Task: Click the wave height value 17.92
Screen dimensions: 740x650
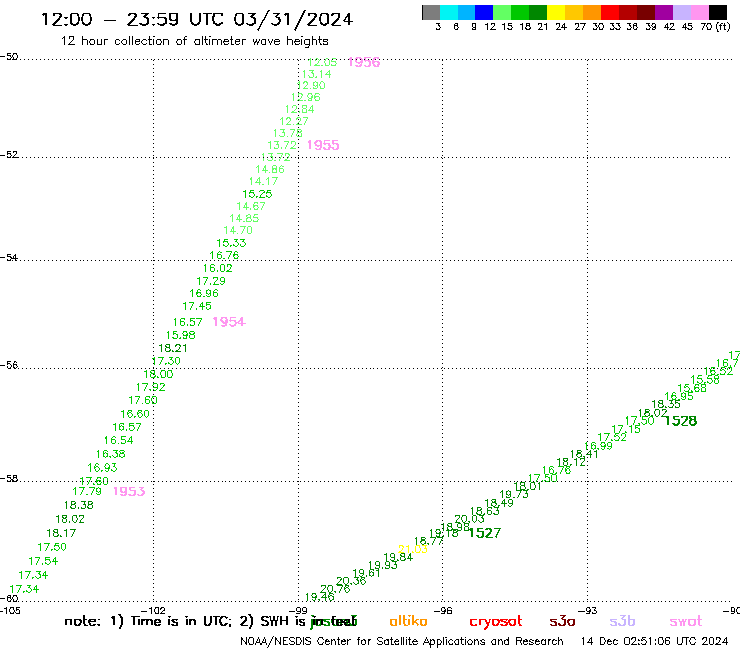Action: [x=151, y=387]
